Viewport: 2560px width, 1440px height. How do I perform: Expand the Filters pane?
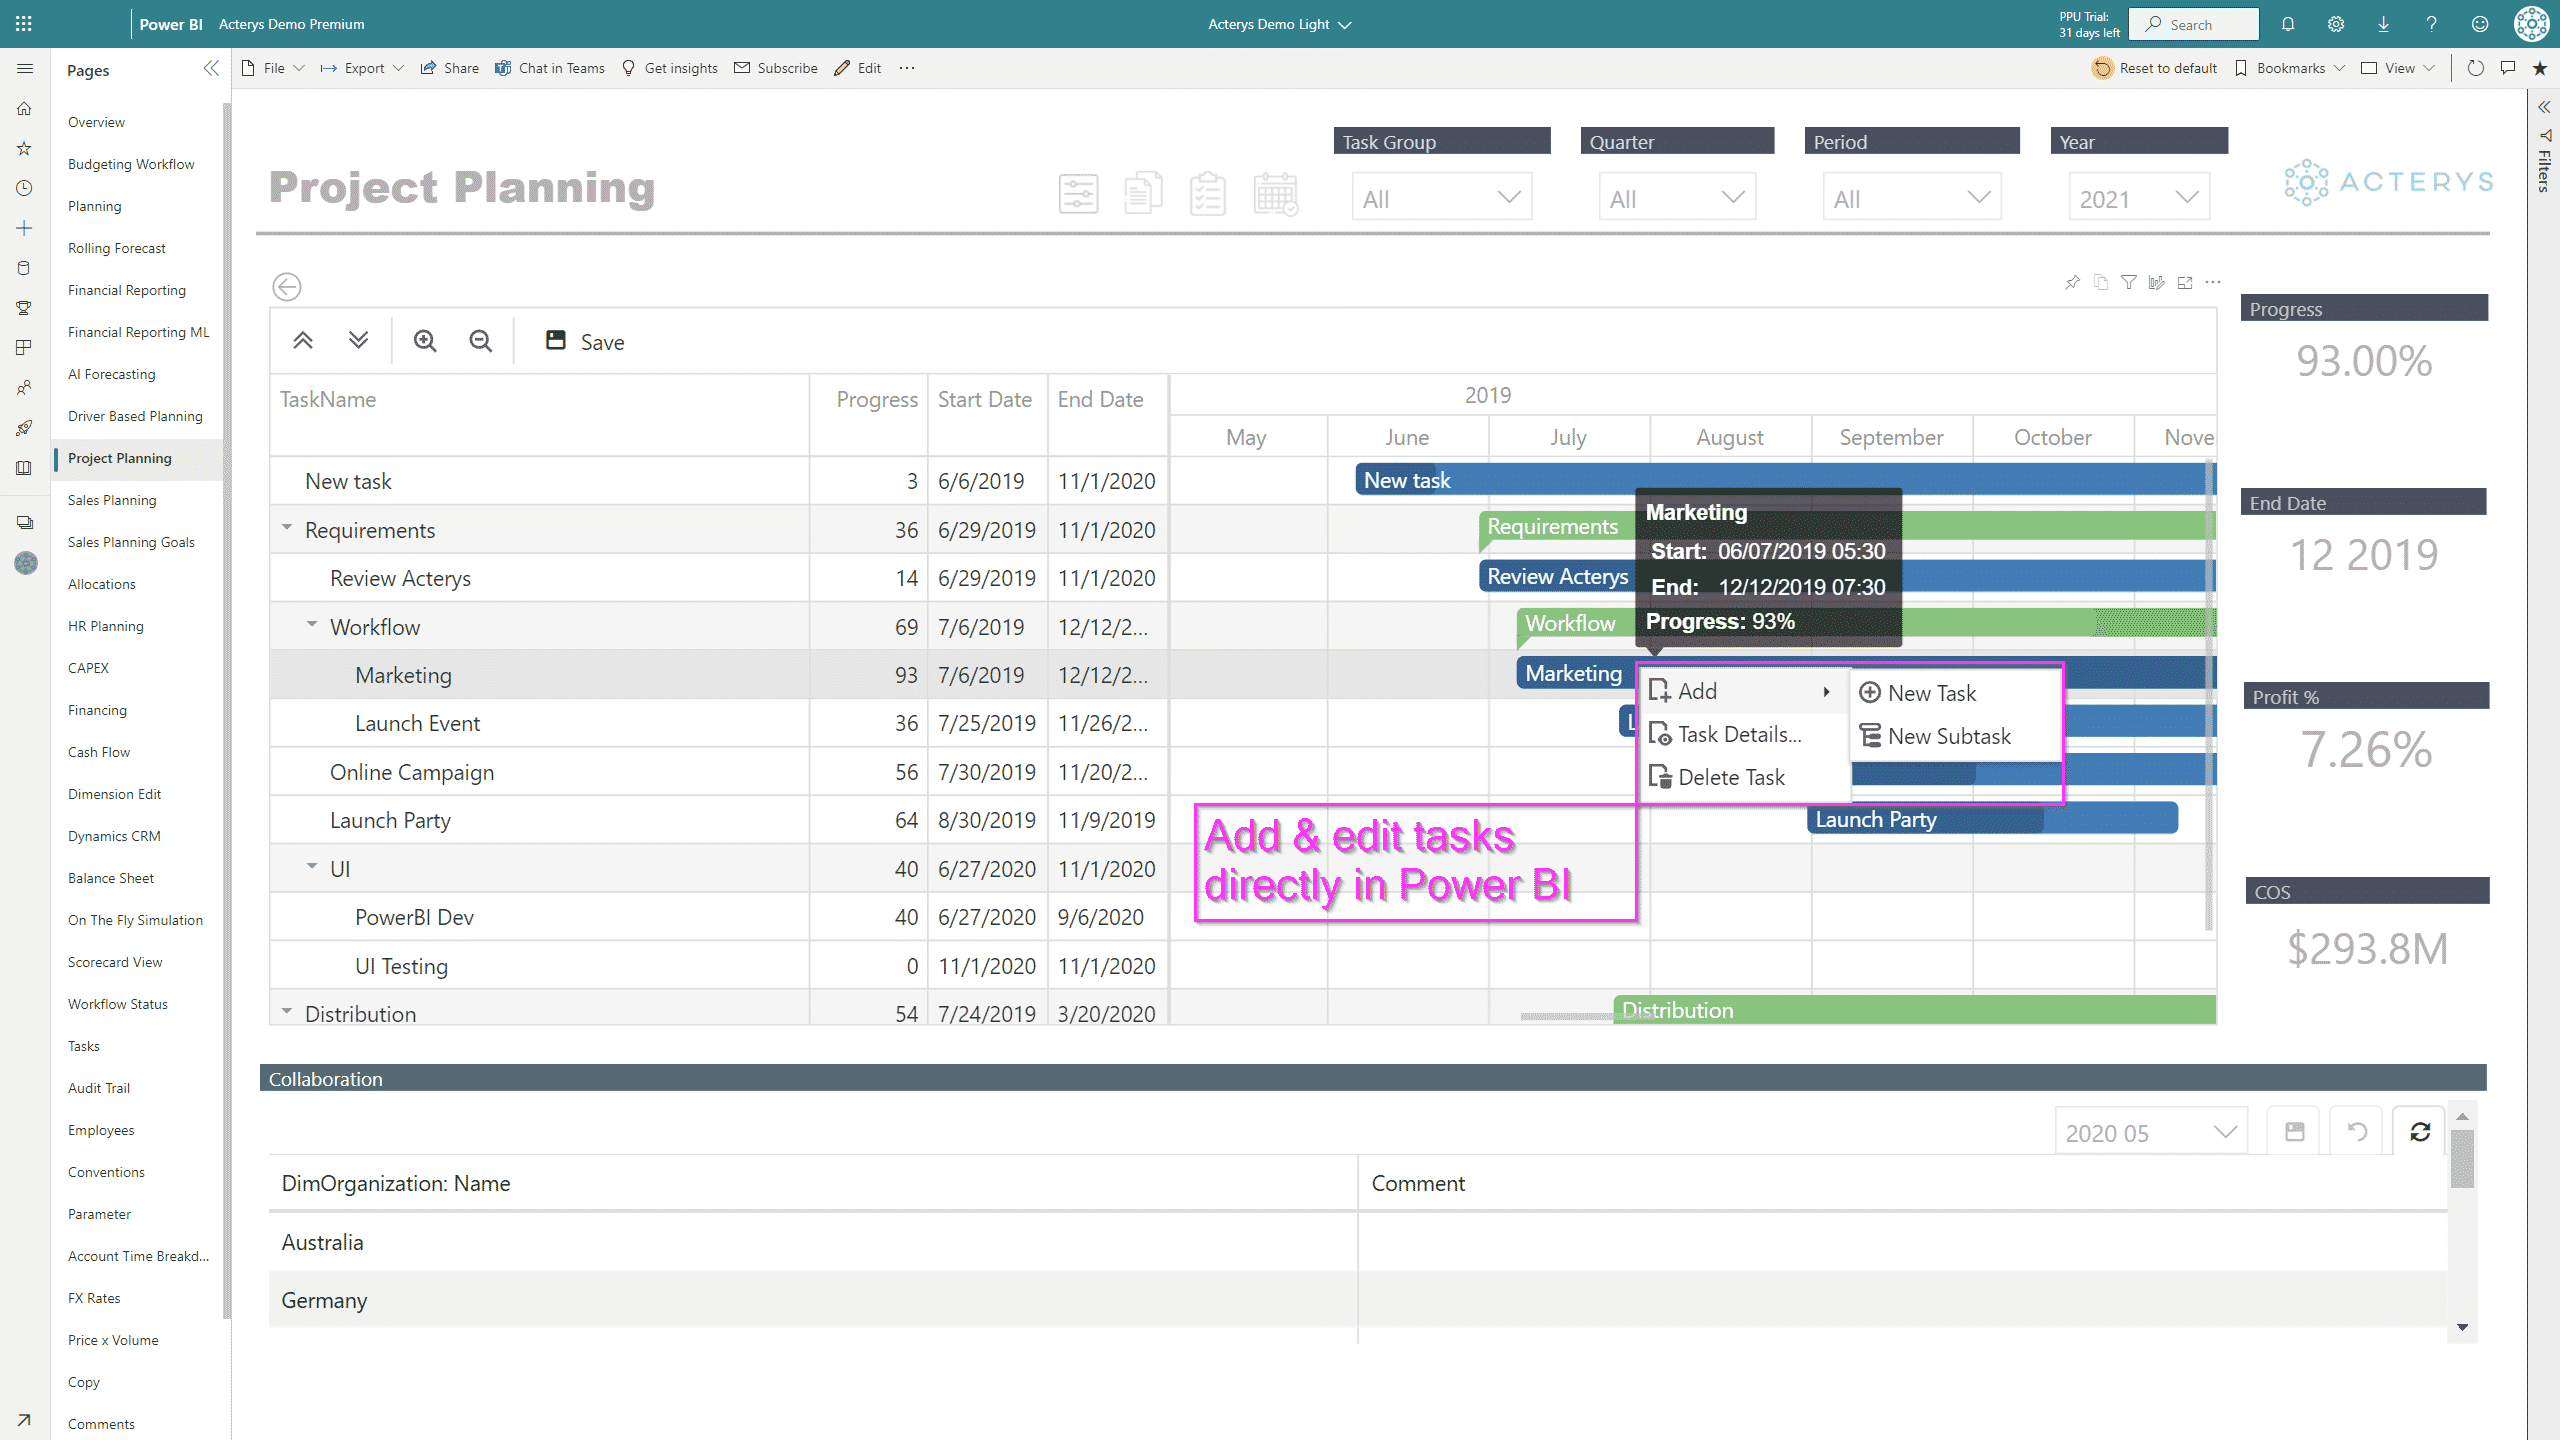click(x=2544, y=107)
